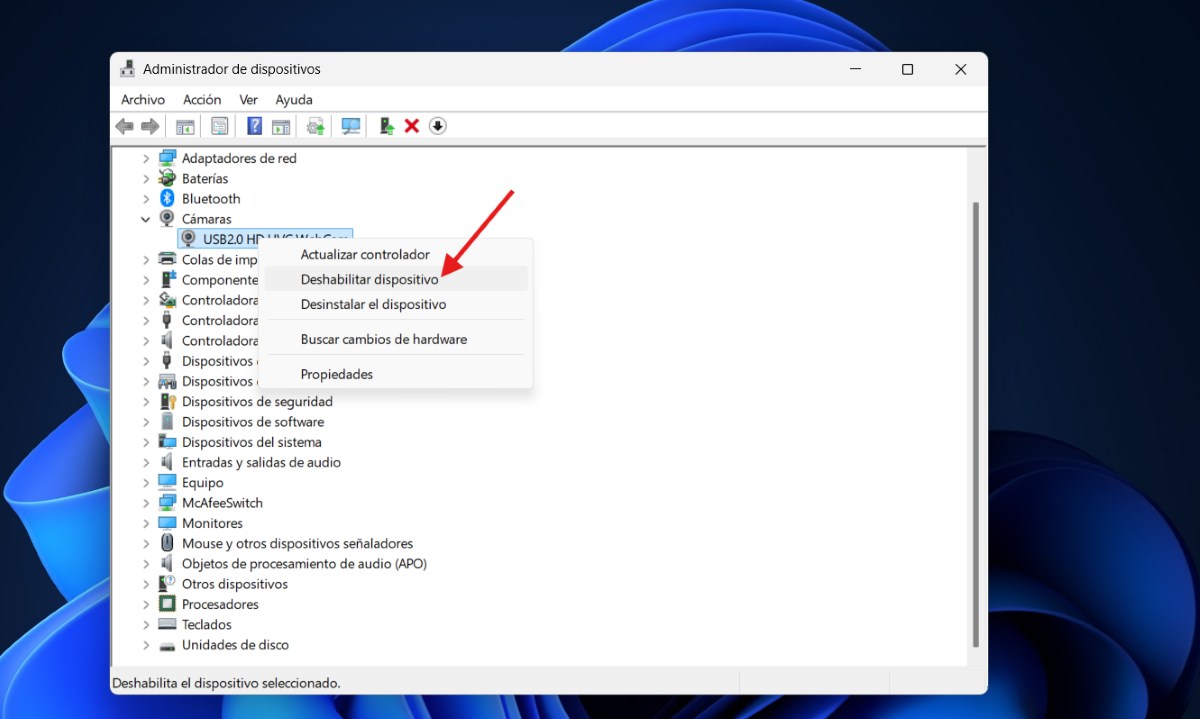Click the forward navigation arrow
The height and width of the screenshot is (719, 1200).
tap(150, 125)
